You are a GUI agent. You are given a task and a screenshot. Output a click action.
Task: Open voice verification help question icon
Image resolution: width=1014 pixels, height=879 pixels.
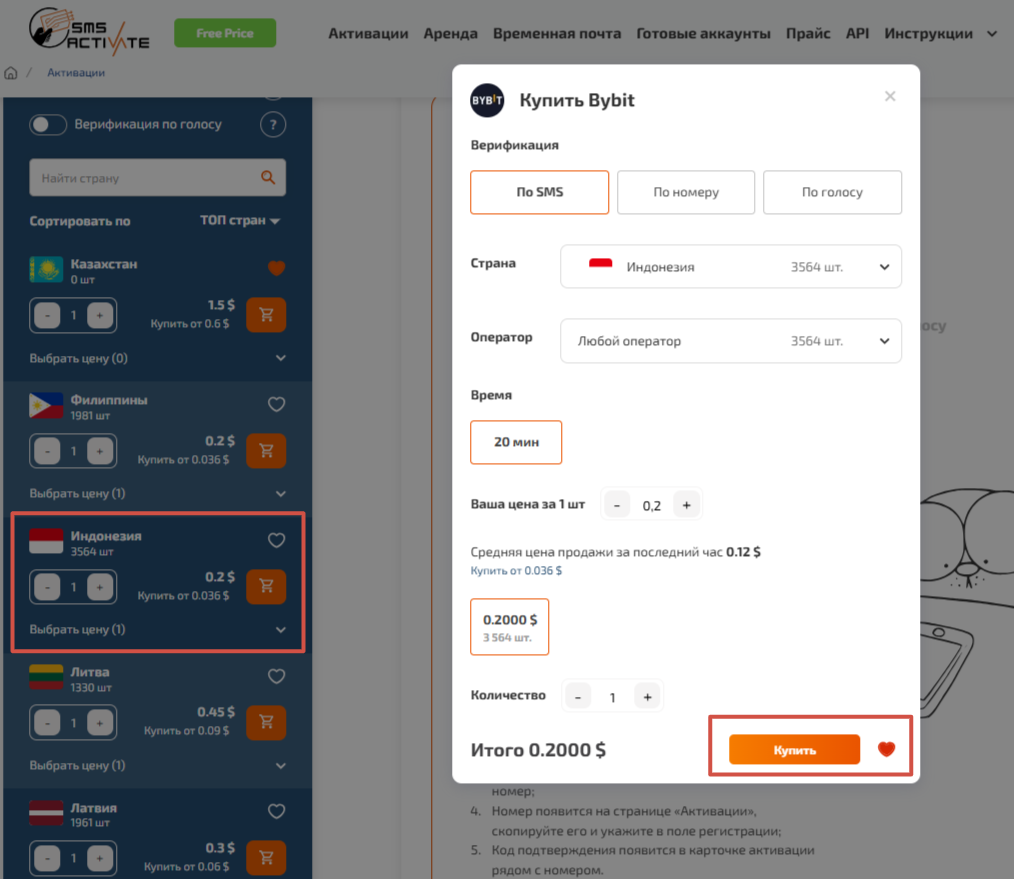point(273,125)
